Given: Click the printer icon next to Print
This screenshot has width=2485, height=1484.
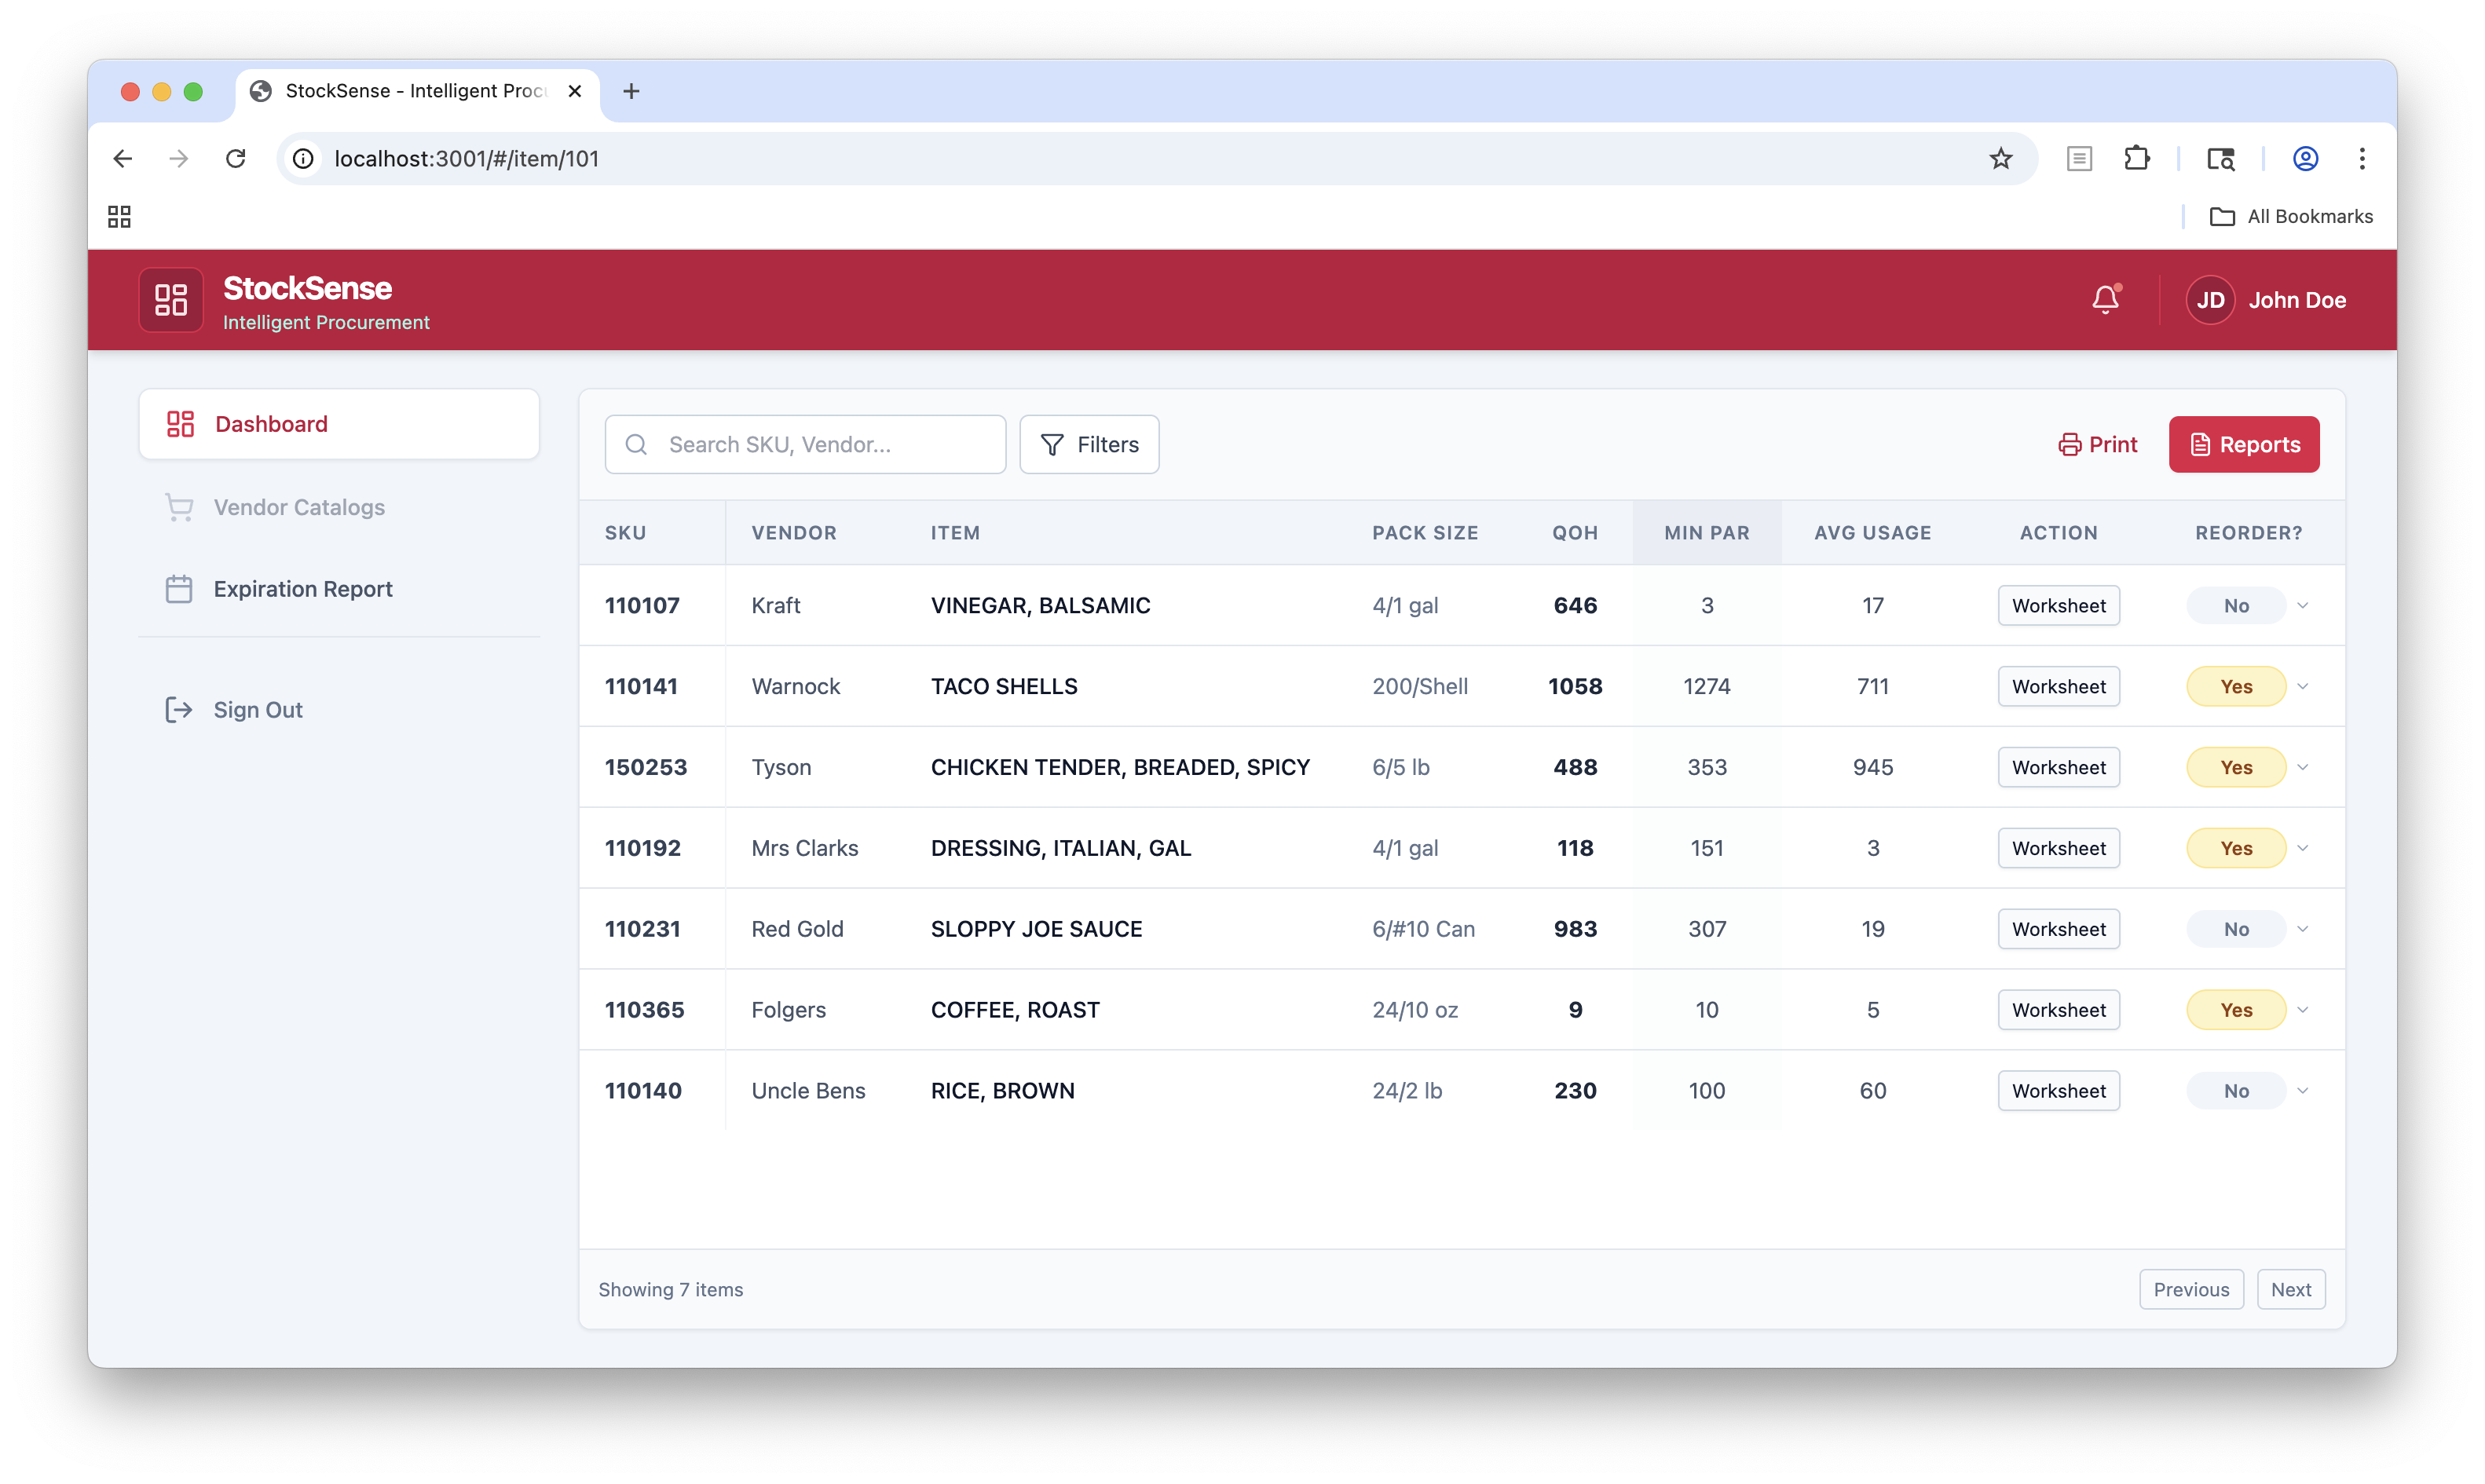Looking at the screenshot, I should click(x=2070, y=444).
